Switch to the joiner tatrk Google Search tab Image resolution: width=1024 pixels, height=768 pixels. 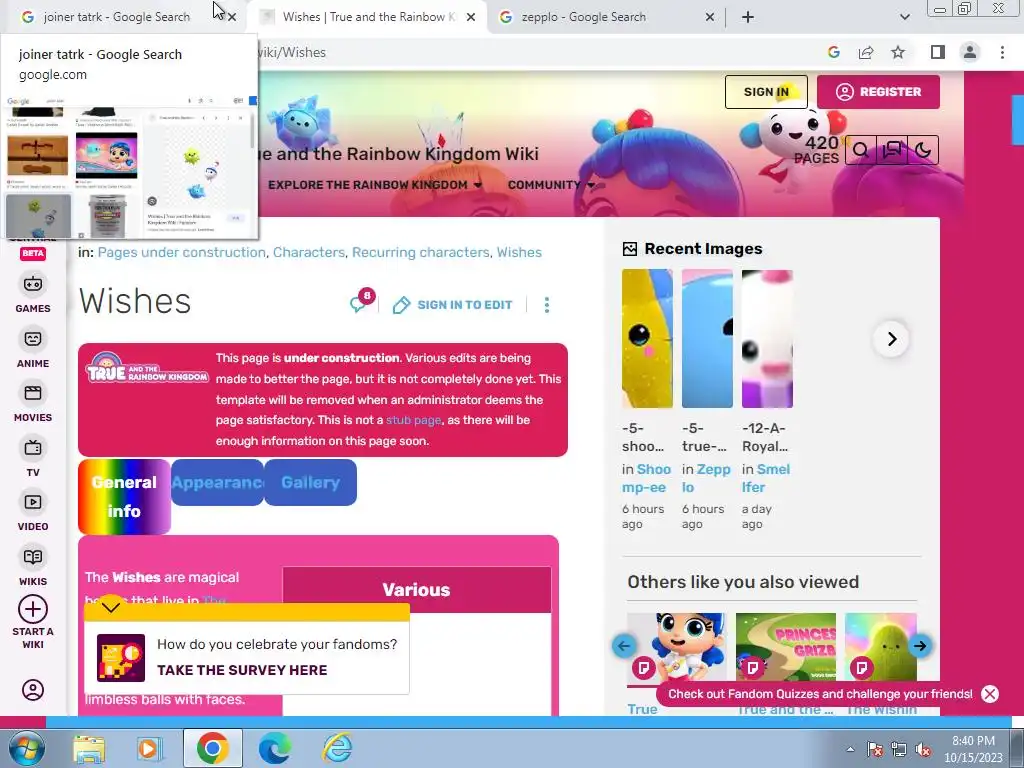[x=116, y=17]
